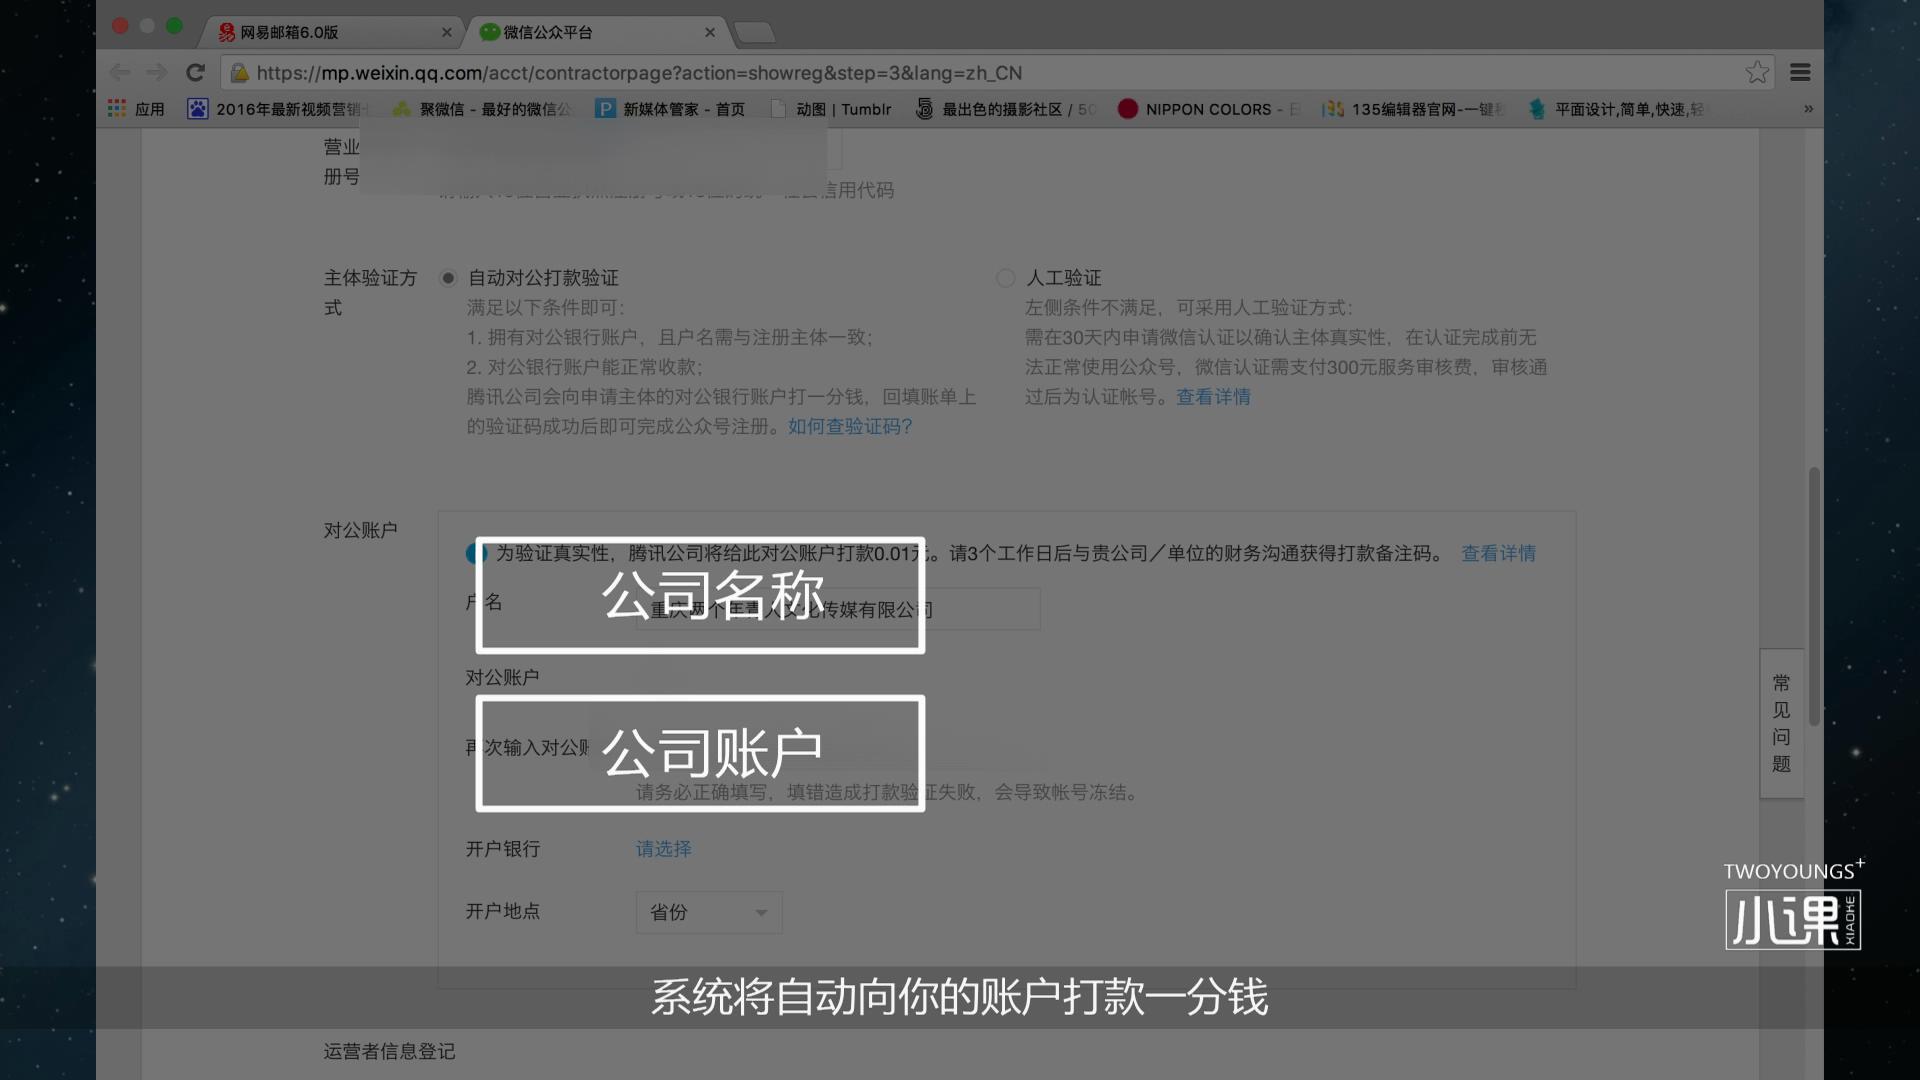Screen dimensions: 1920x1080
Task: Open the 查看详情 link near payment notice
Action: coord(1498,553)
